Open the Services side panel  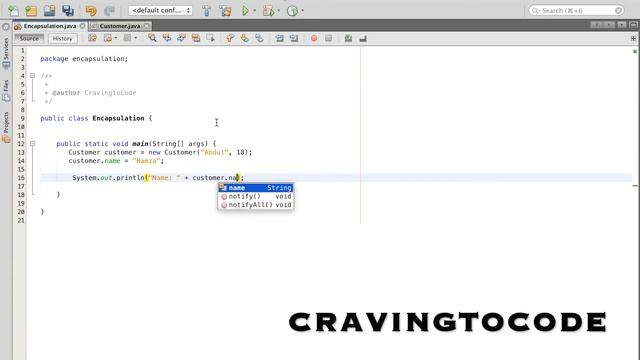(x=6, y=53)
